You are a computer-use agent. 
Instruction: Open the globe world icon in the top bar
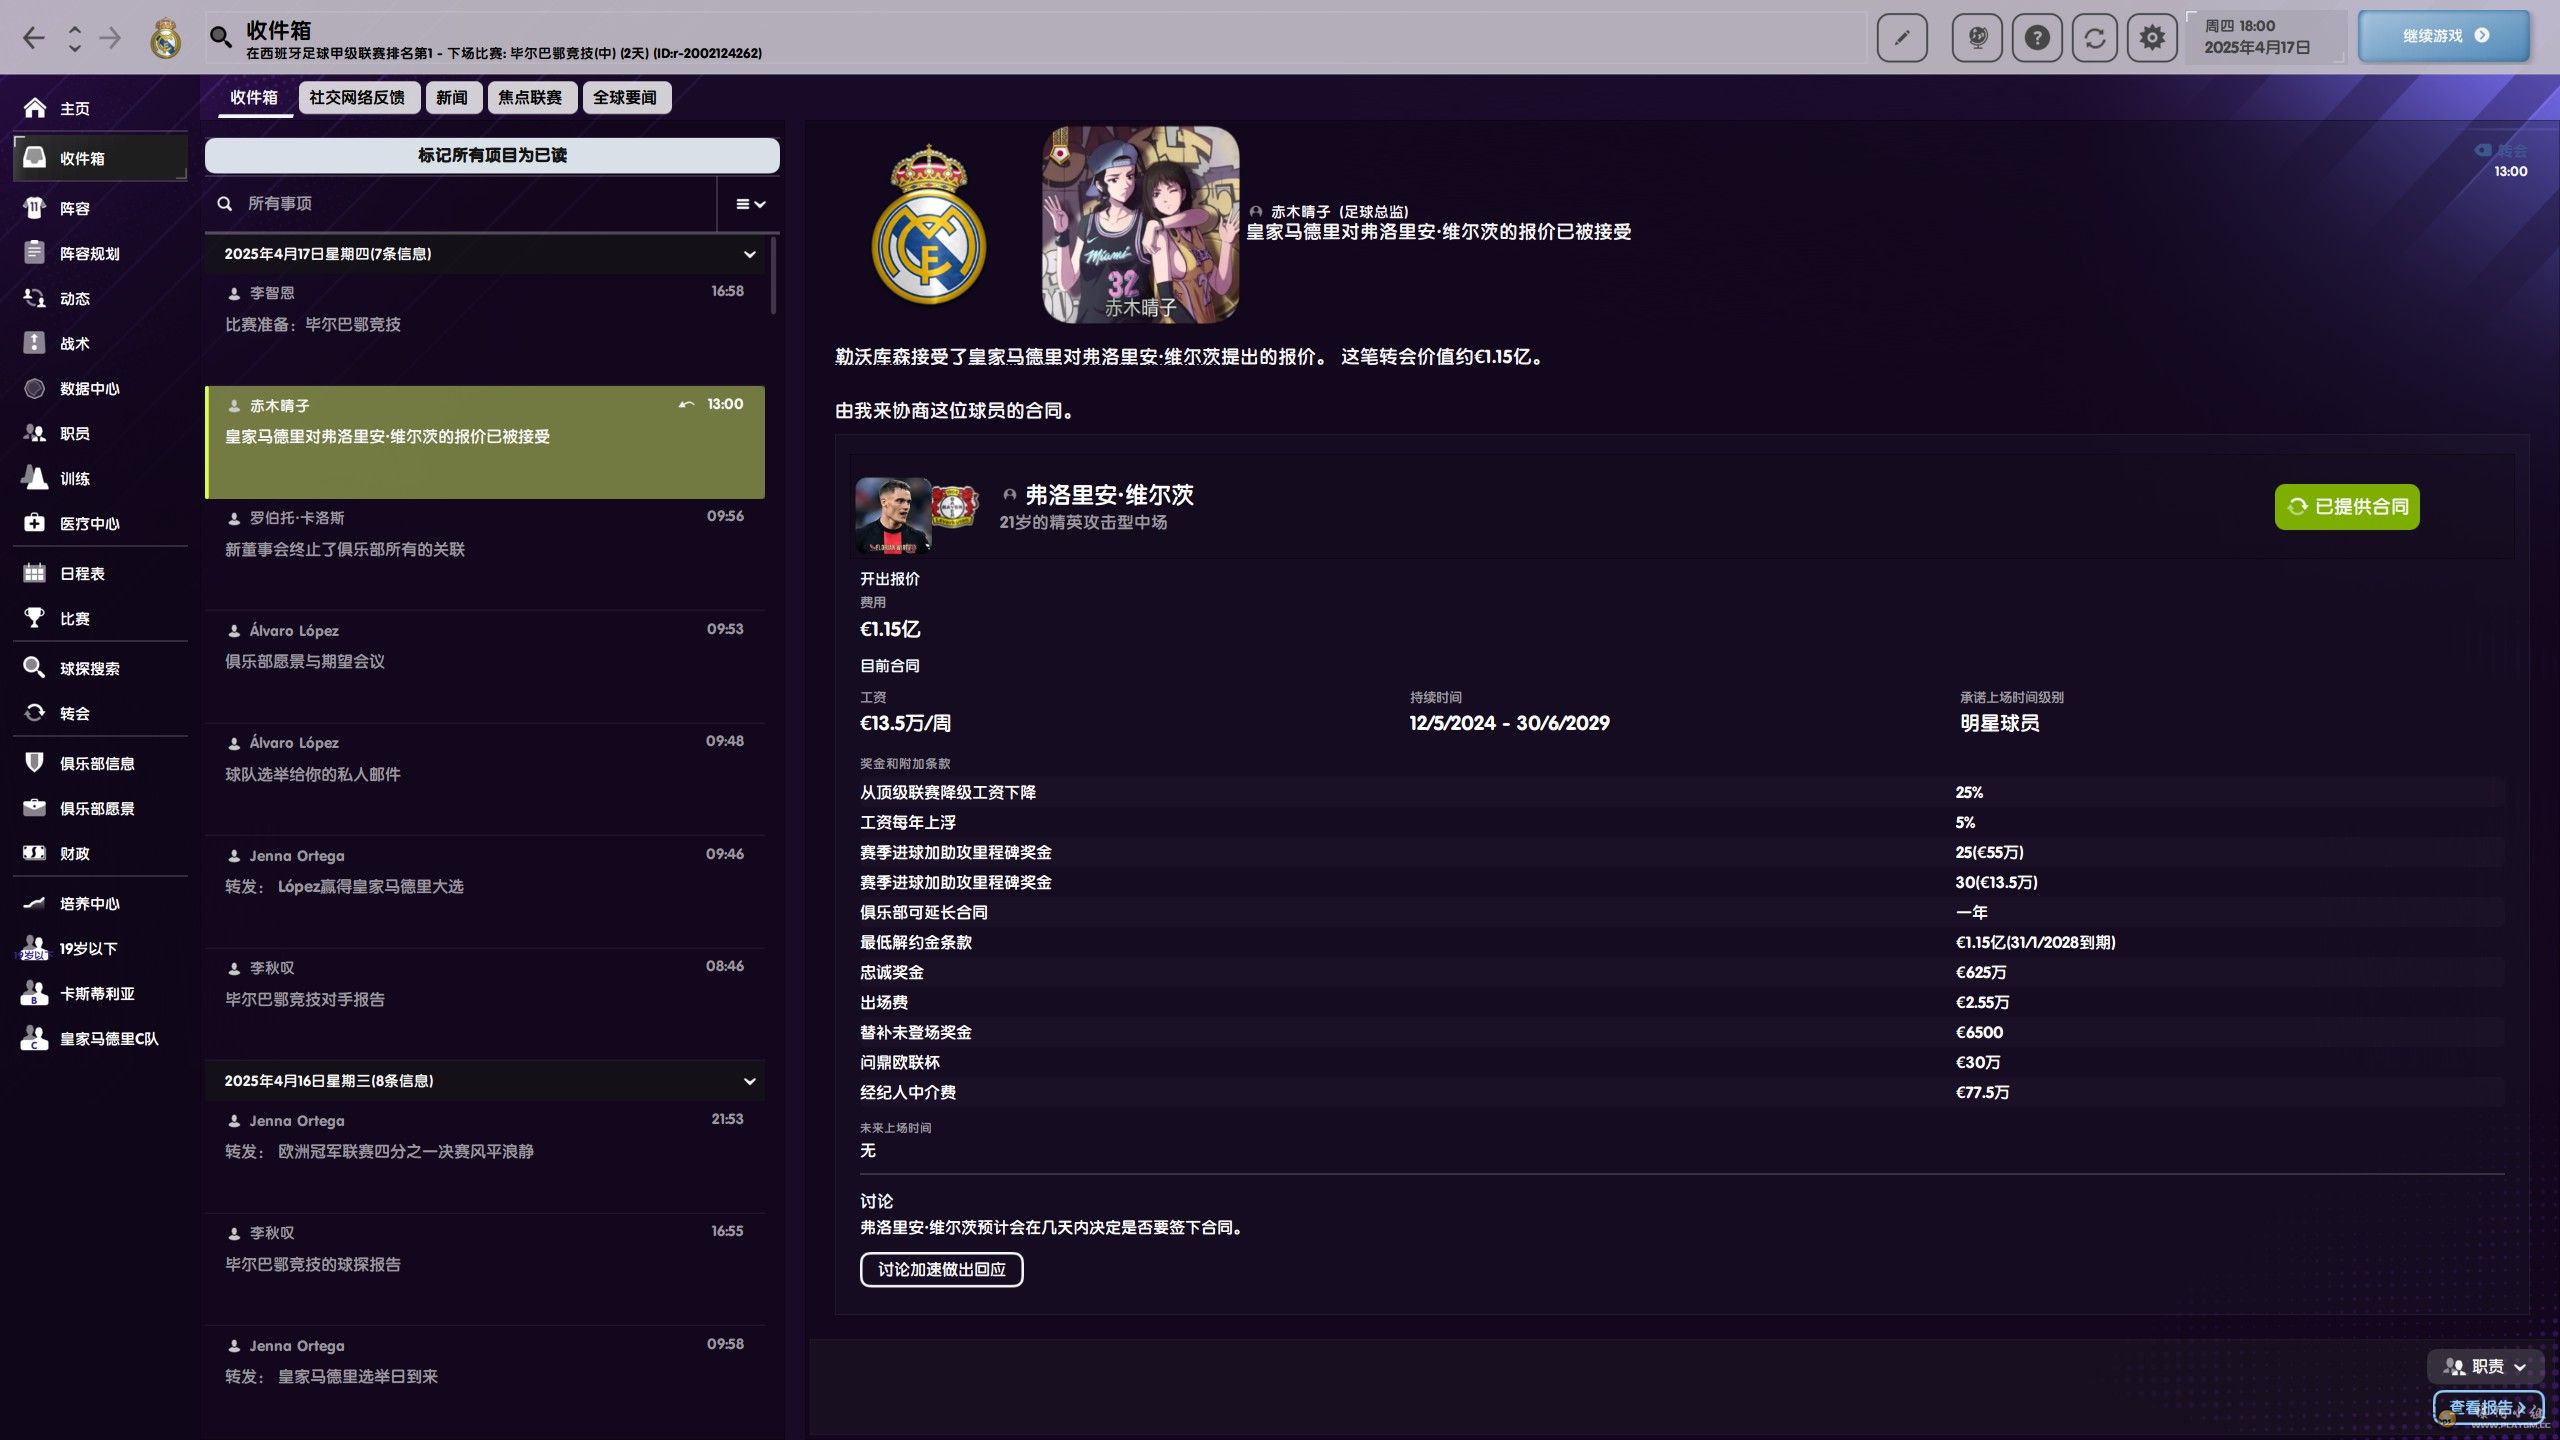tap(1977, 38)
